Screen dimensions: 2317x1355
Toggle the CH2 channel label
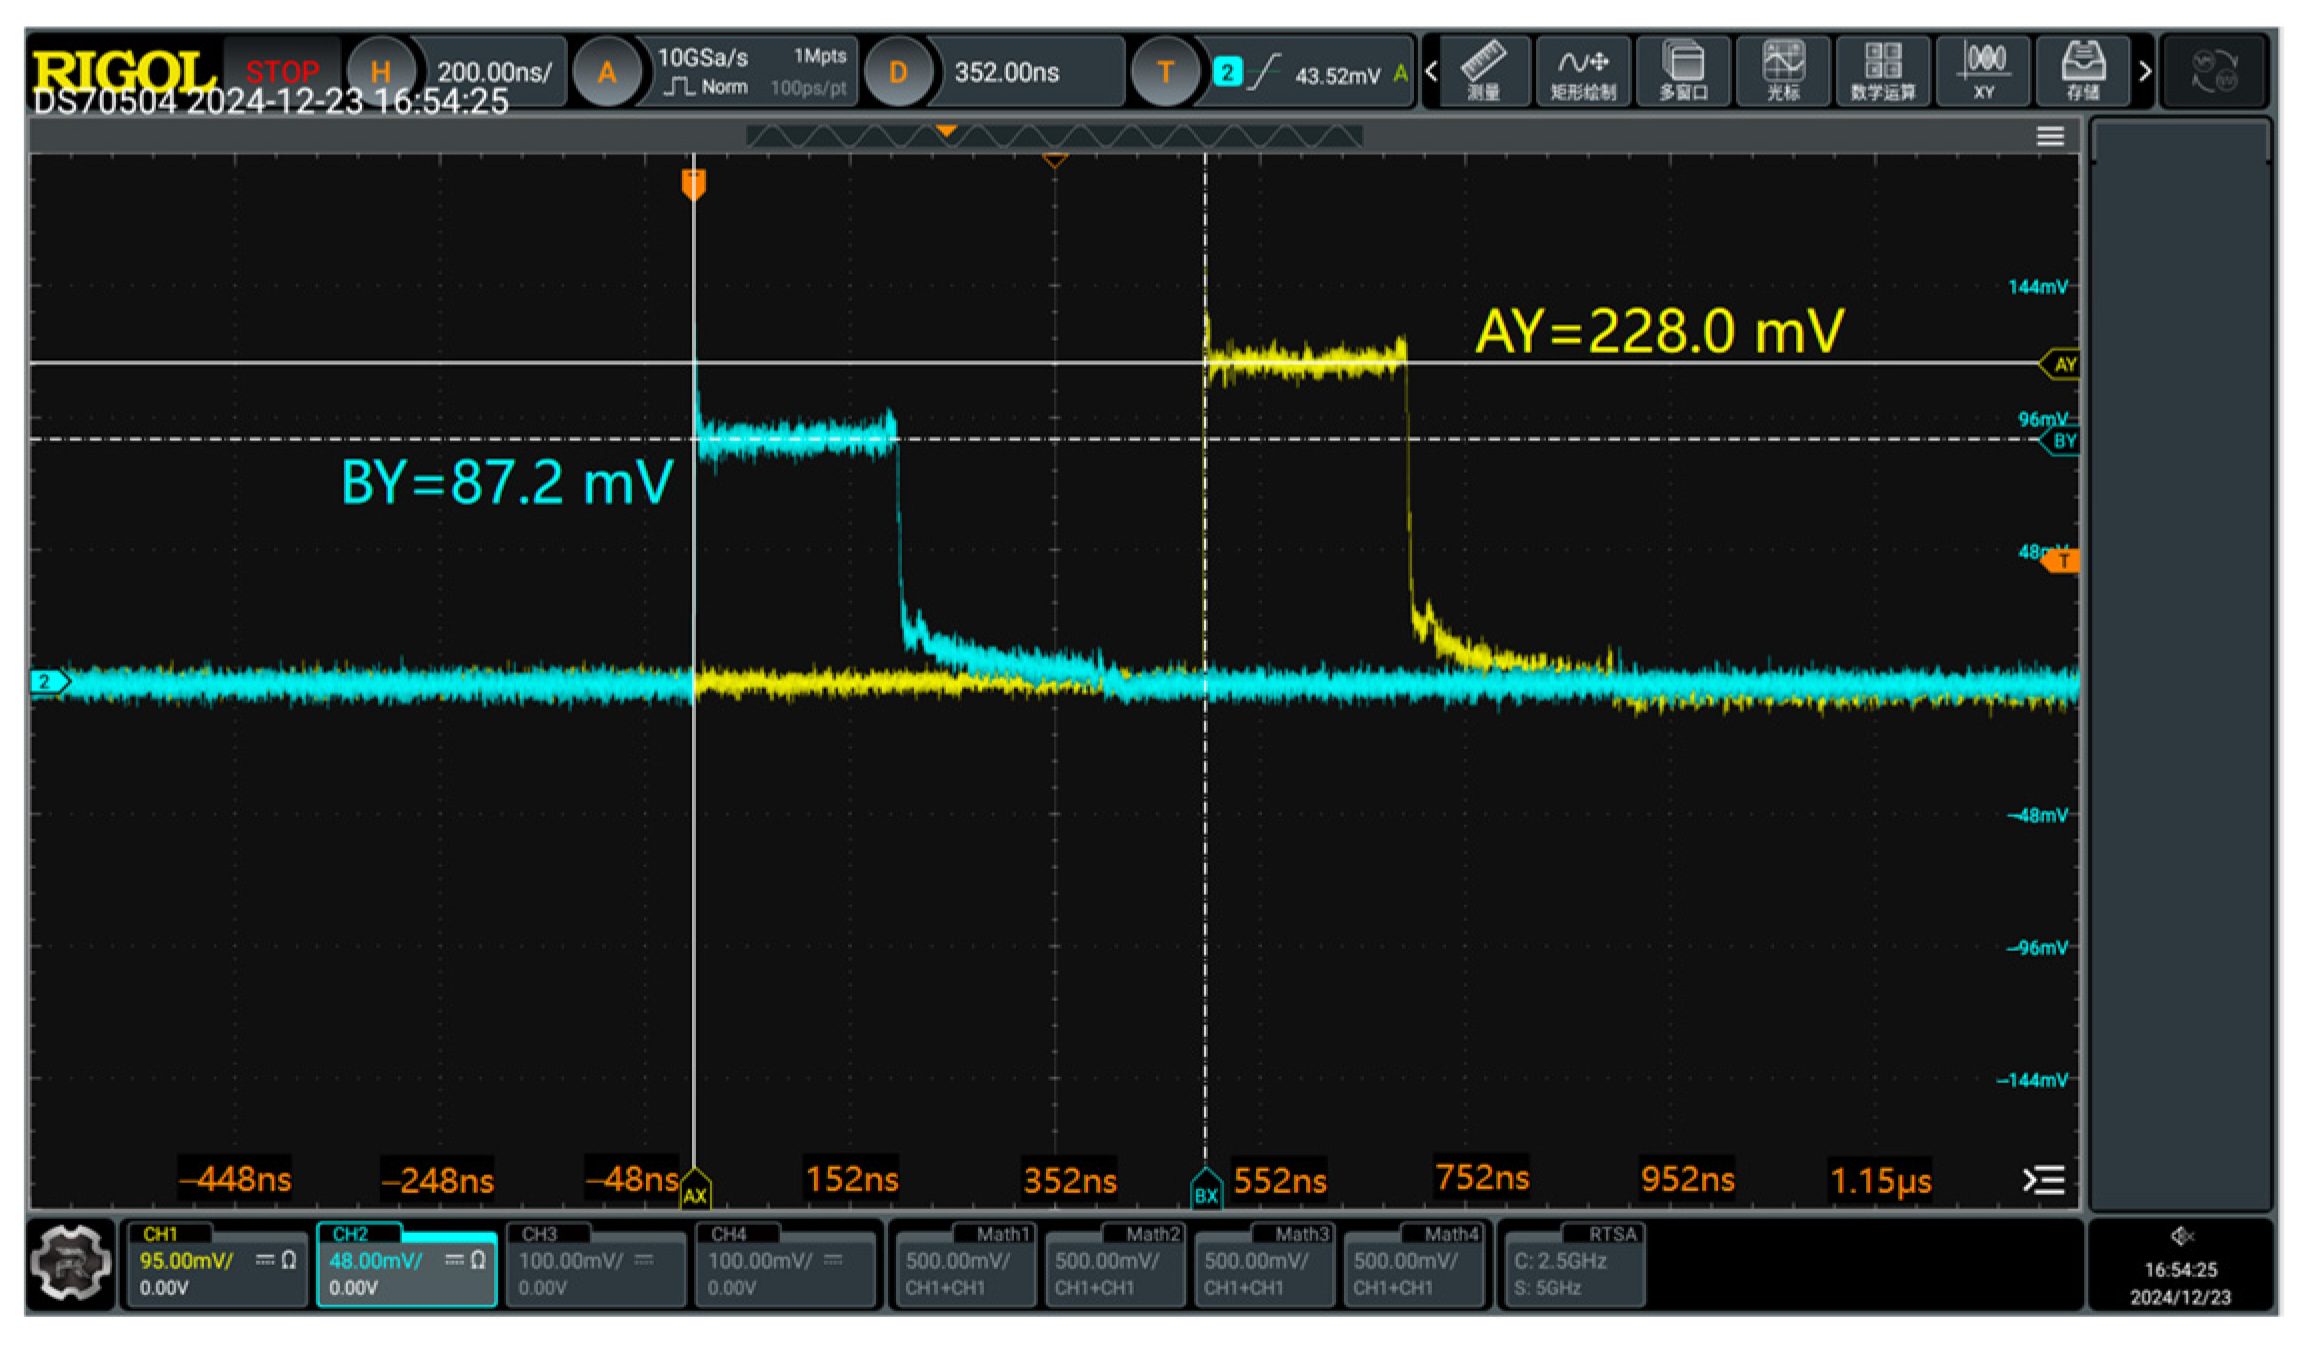click(x=350, y=1235)
